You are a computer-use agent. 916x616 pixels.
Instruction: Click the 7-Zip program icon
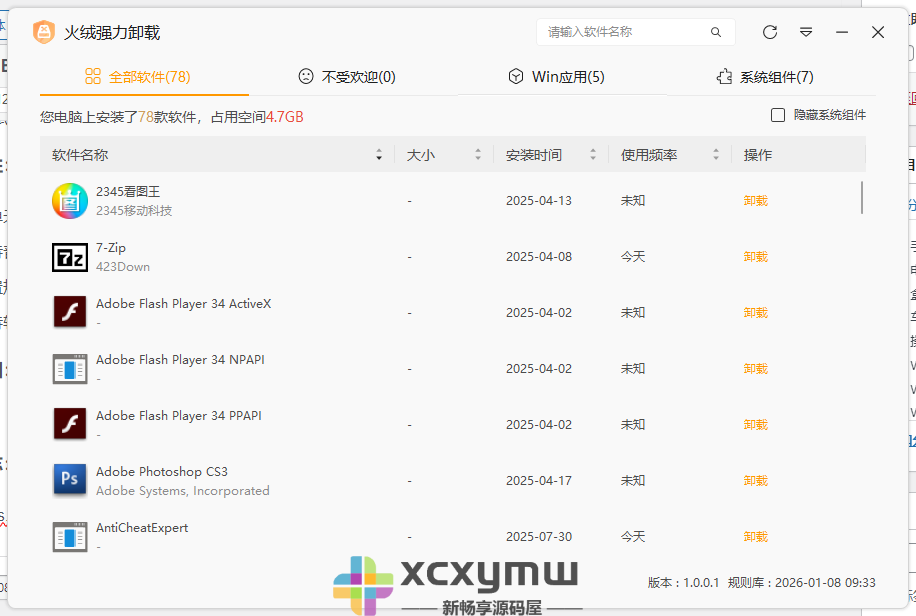pos(69,256)
